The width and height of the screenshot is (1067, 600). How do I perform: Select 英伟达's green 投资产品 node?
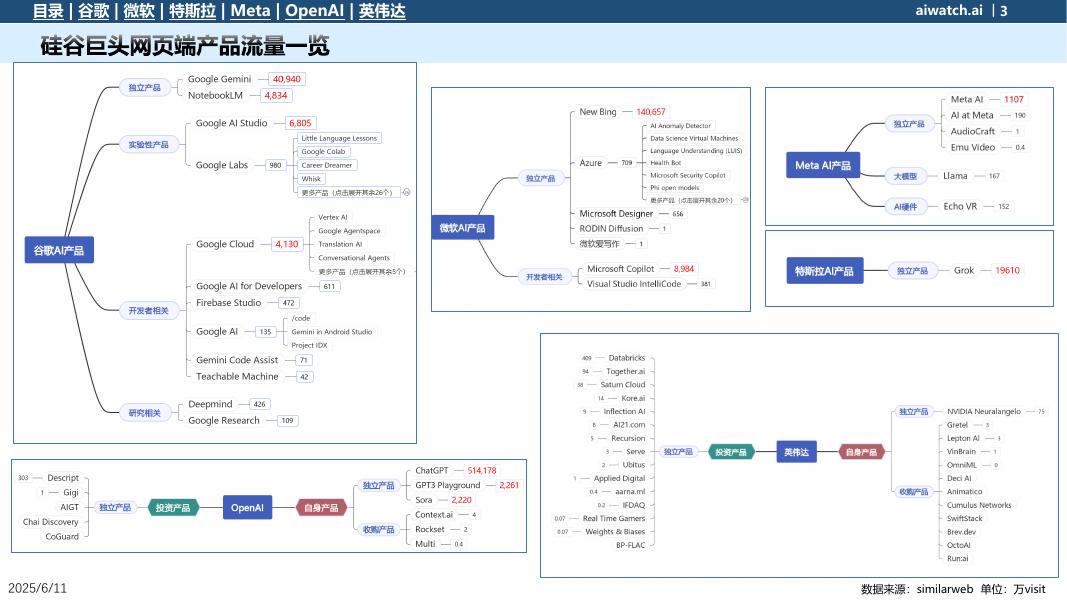point(731,452)
